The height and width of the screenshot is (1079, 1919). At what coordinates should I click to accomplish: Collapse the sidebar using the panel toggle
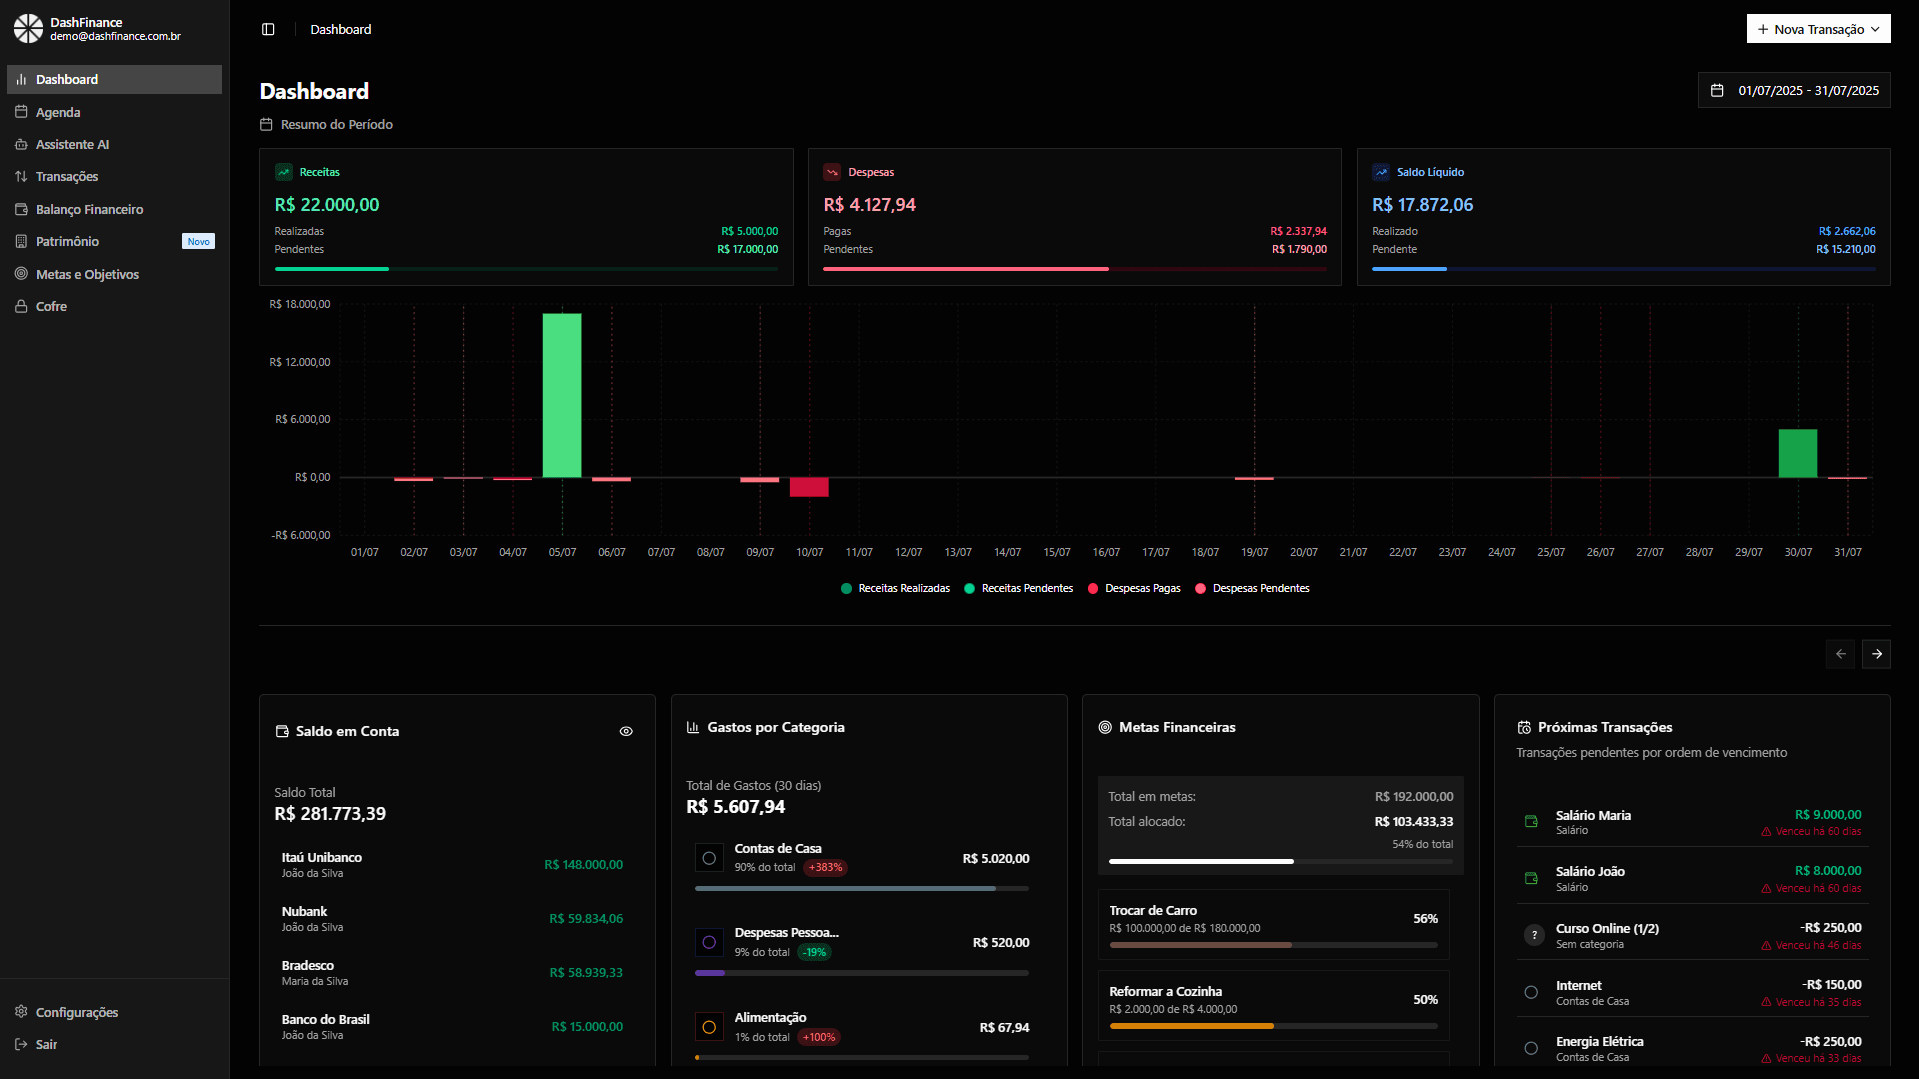click(x=268, y=29)
